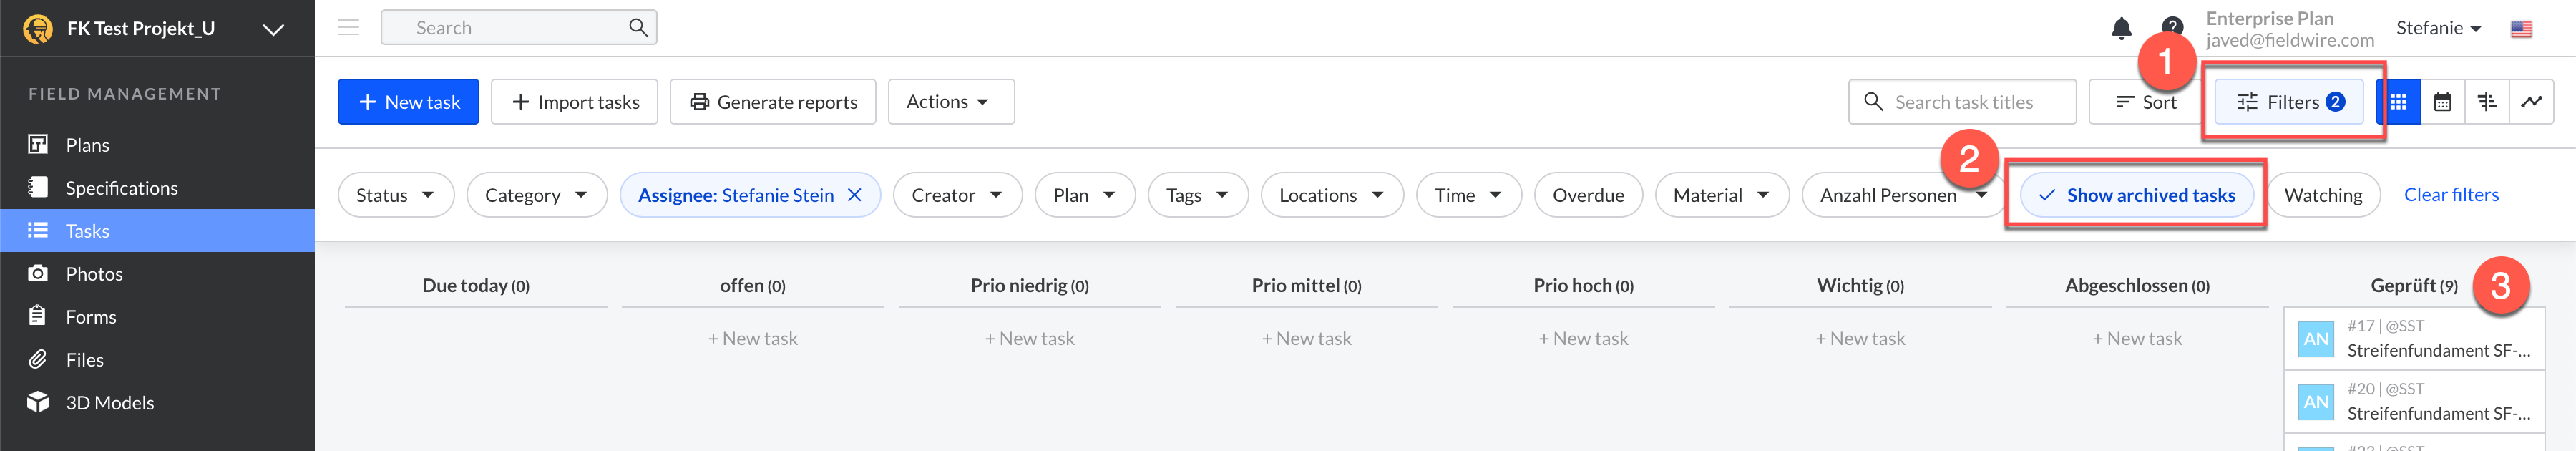This screenshot has width=2576, height=451.
Task: Open the Actions dropdown menu
Action: 950,102
